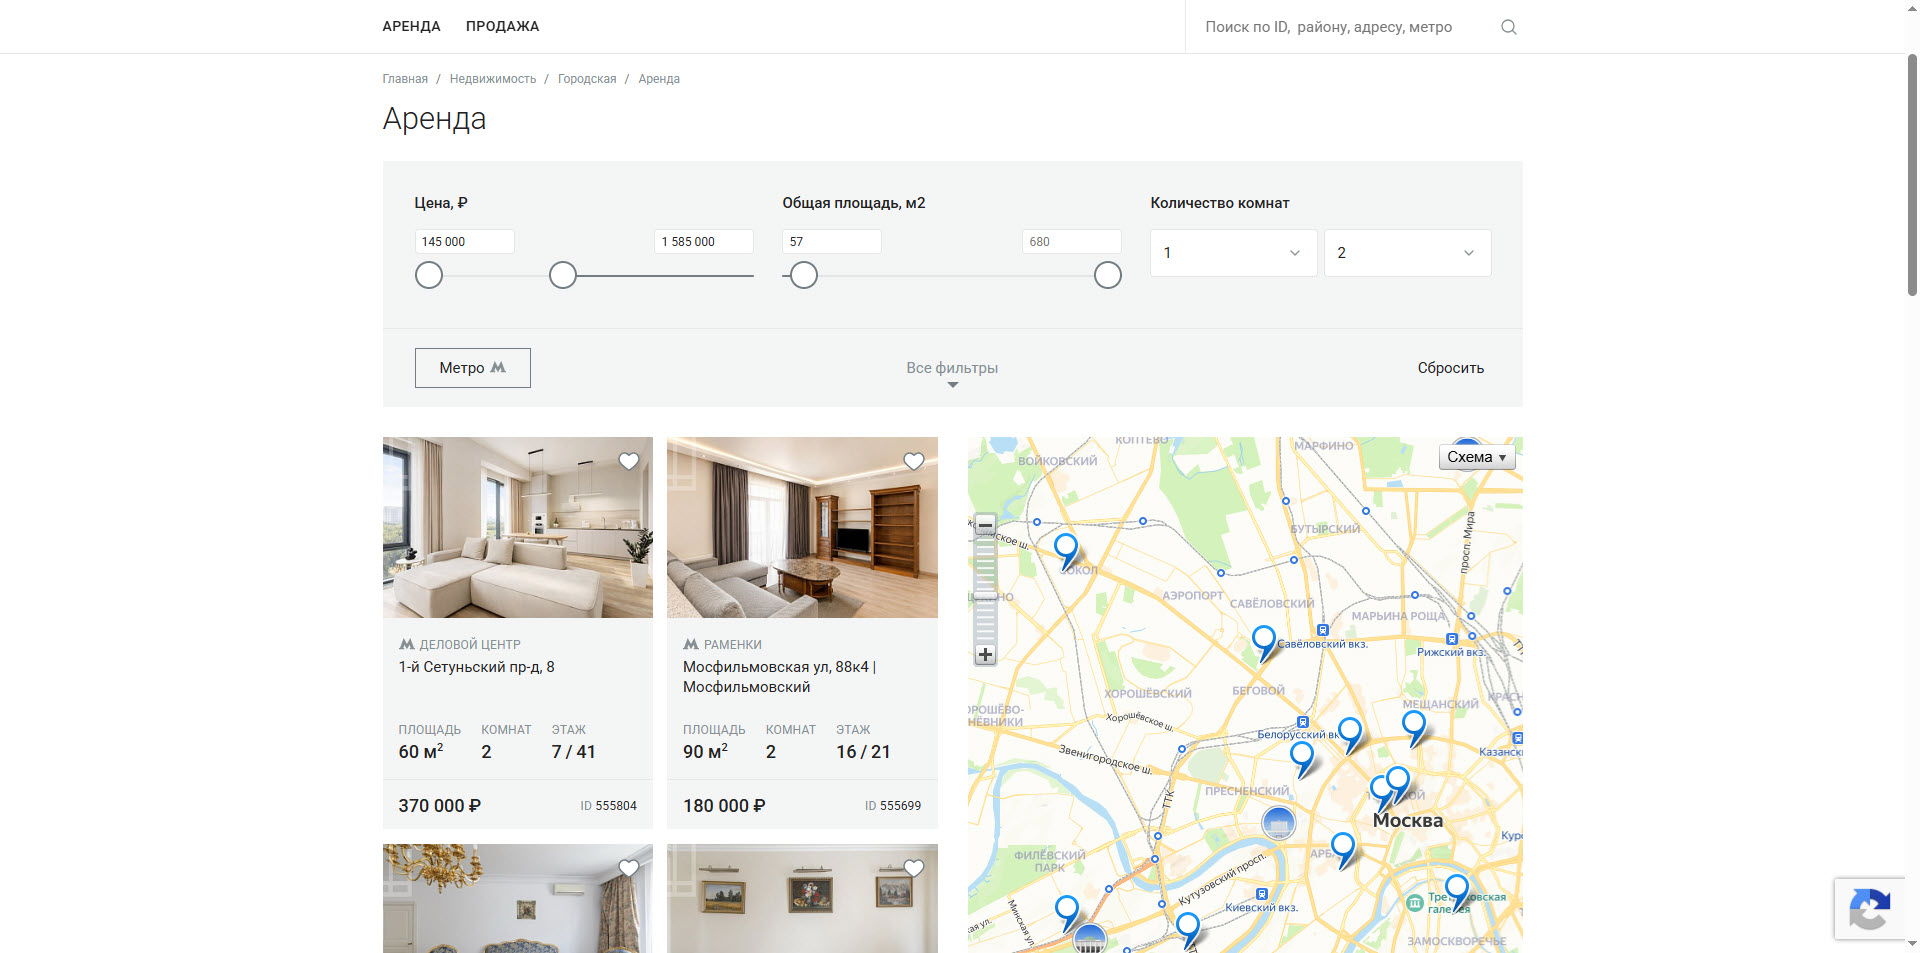Click the maximum area slider handle

click(x=1108, y=275)
